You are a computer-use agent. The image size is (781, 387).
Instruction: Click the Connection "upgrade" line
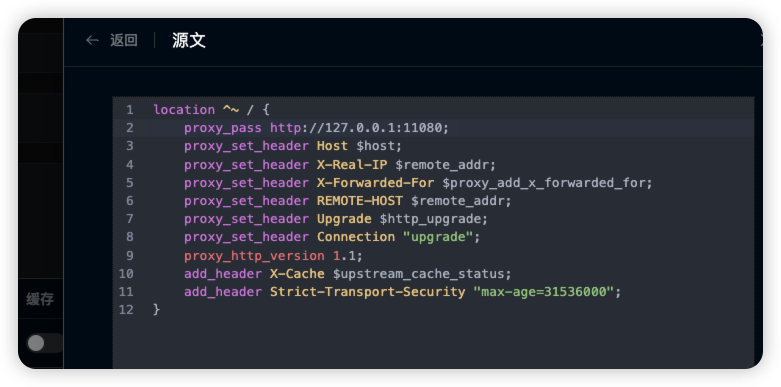[332, 237]
